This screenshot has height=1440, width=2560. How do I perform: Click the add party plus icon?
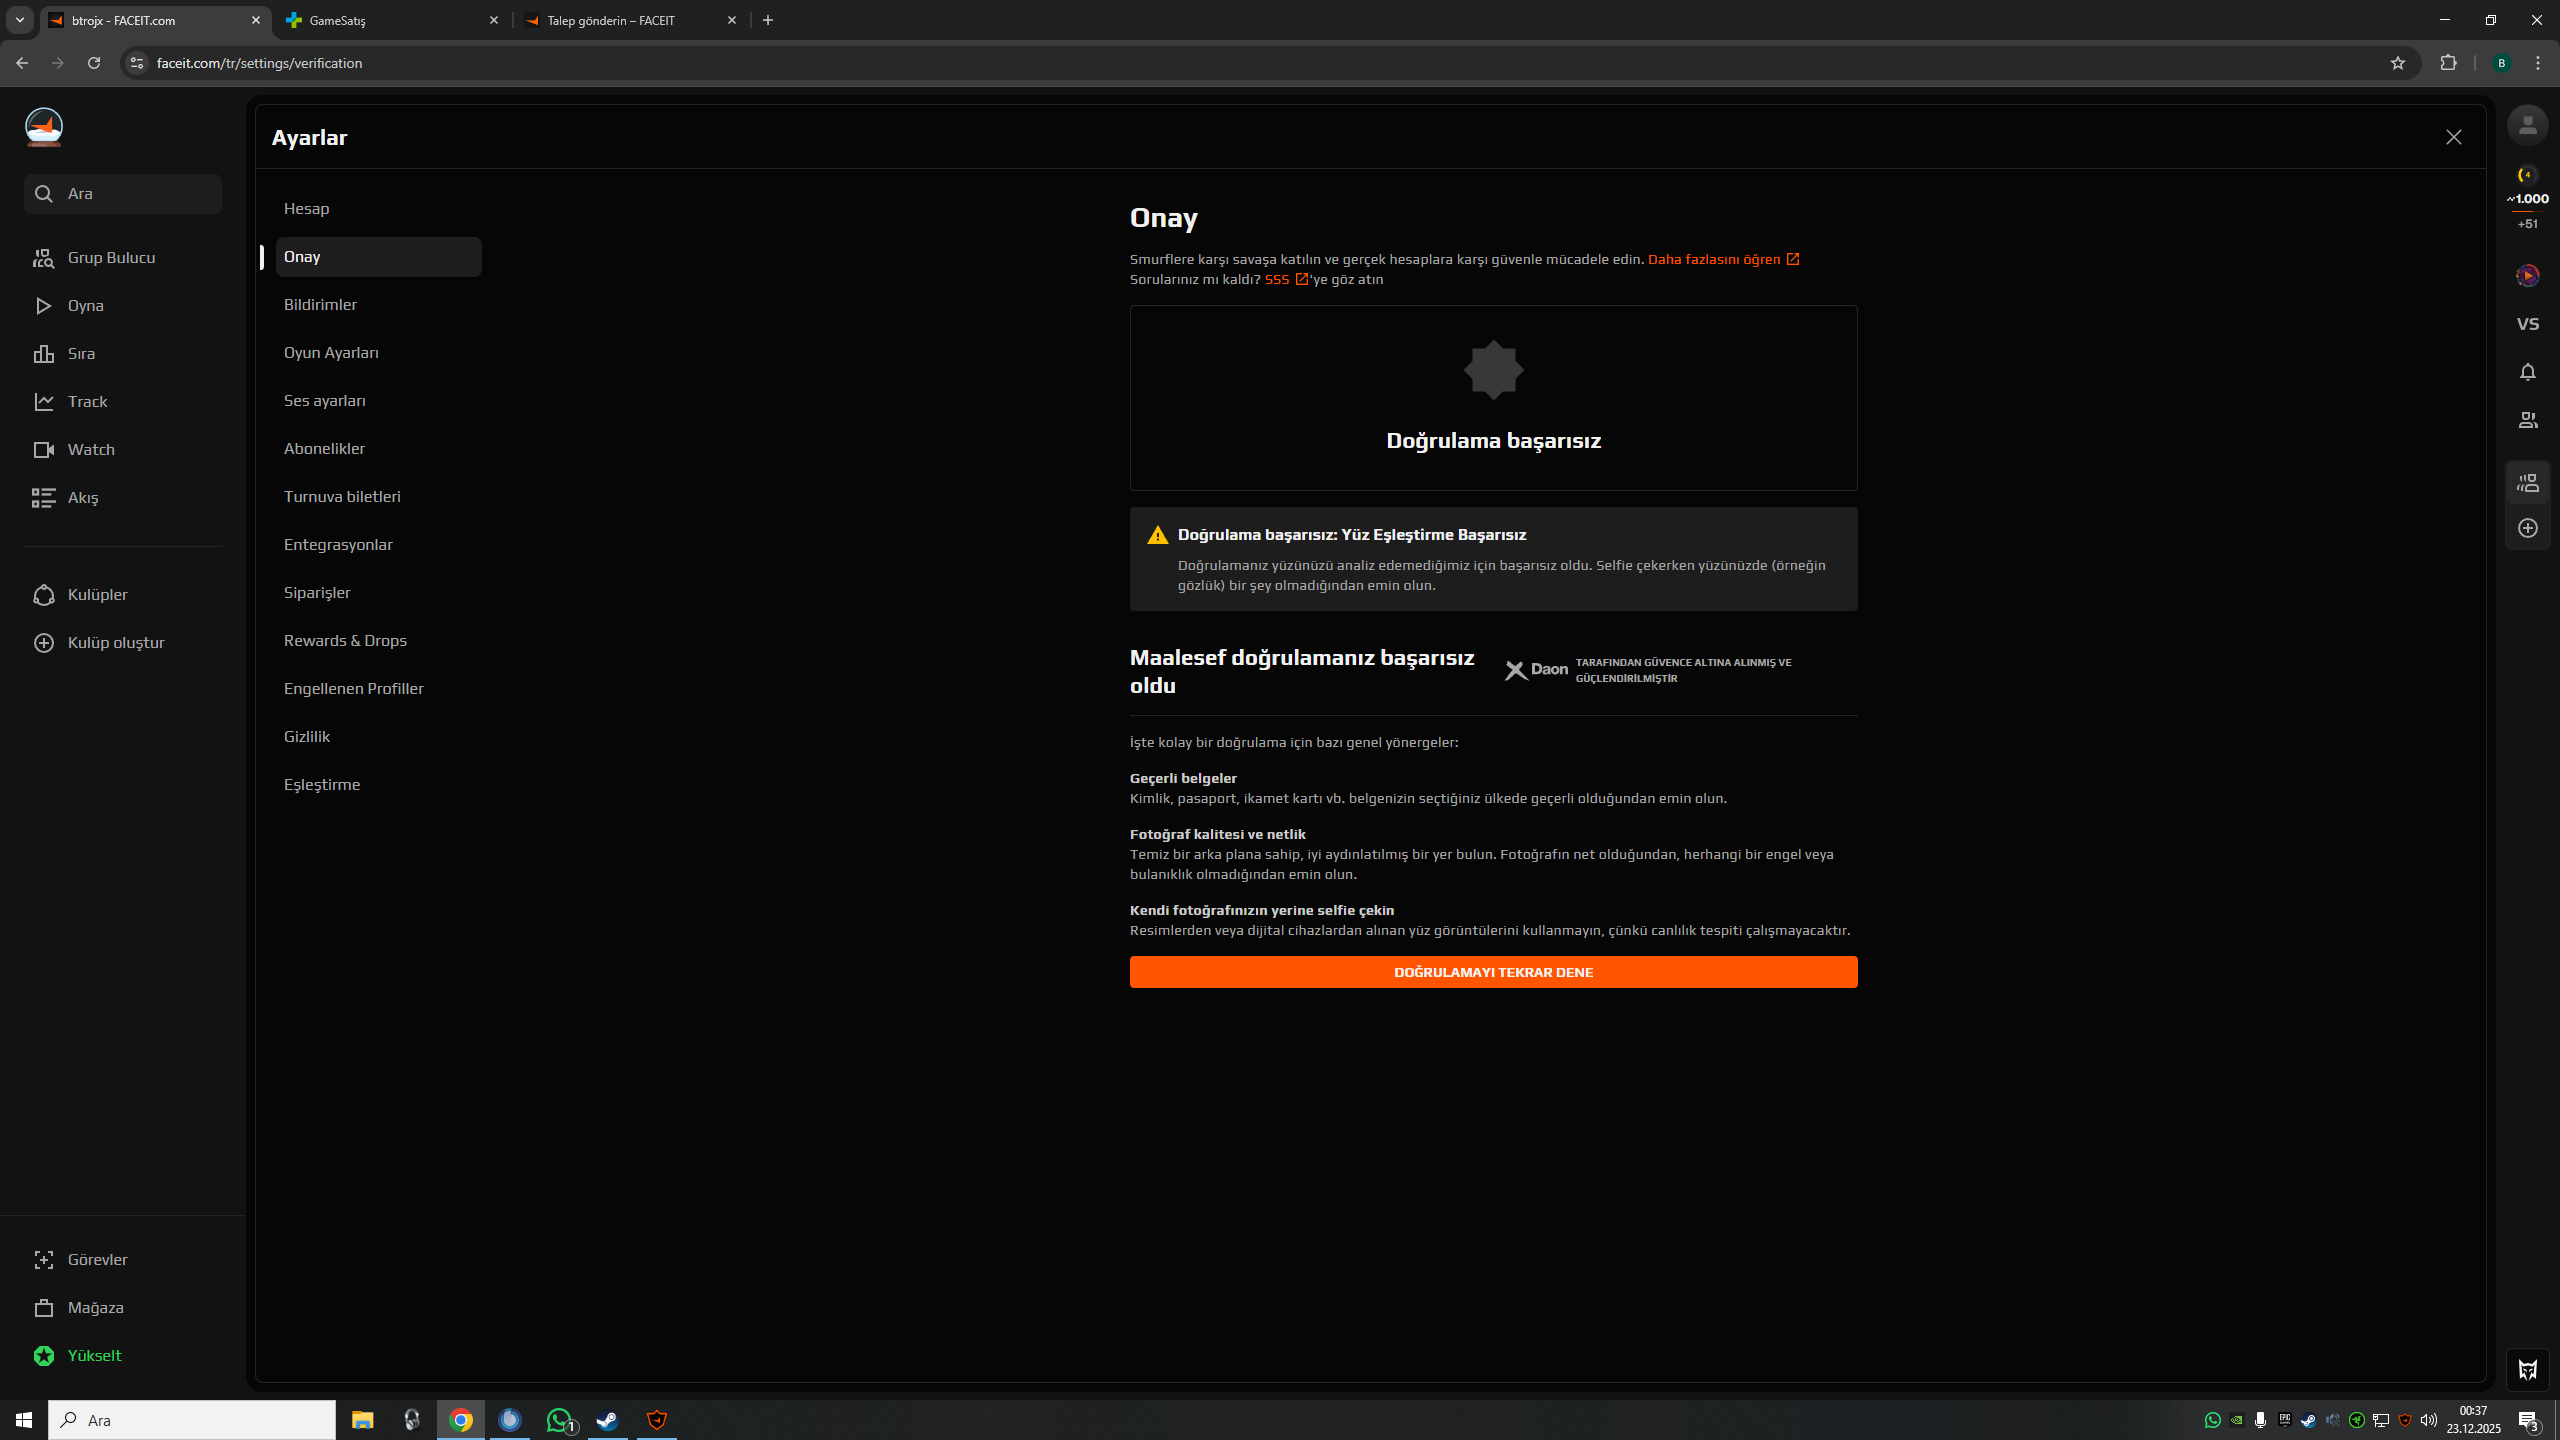[x=2527, y=528]
